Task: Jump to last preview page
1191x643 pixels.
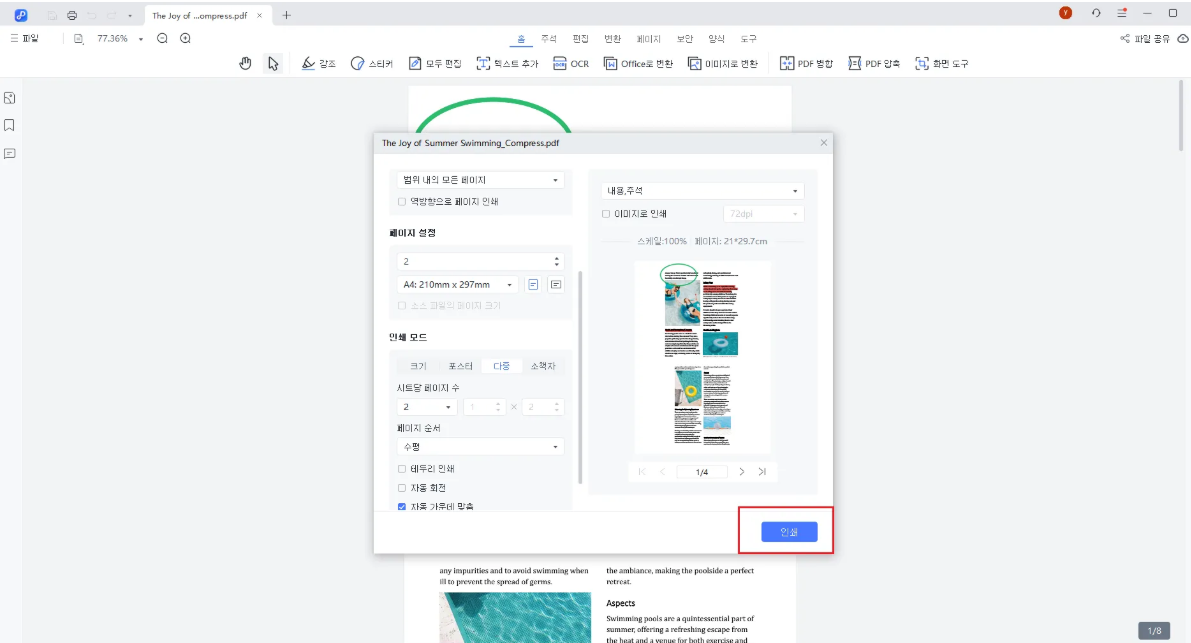Action: pos(762,471)
